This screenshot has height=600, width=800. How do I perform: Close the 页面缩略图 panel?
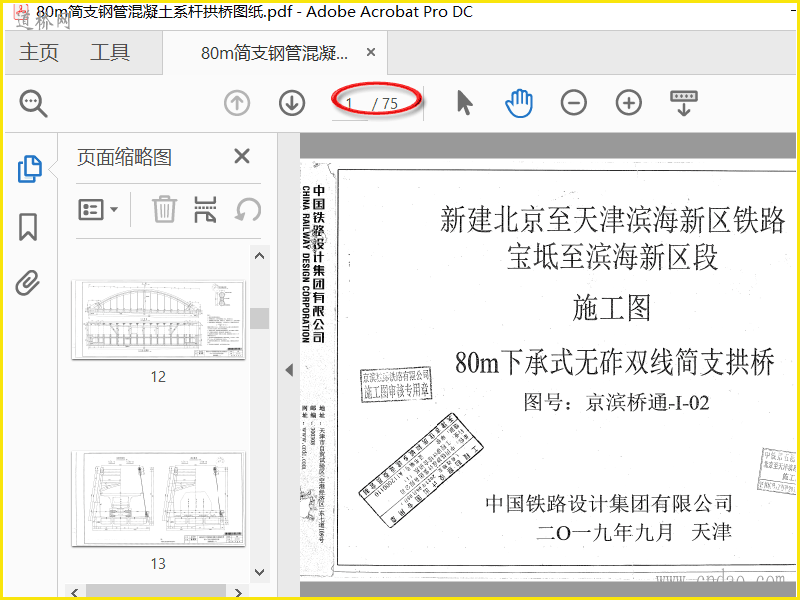[242, 156]
